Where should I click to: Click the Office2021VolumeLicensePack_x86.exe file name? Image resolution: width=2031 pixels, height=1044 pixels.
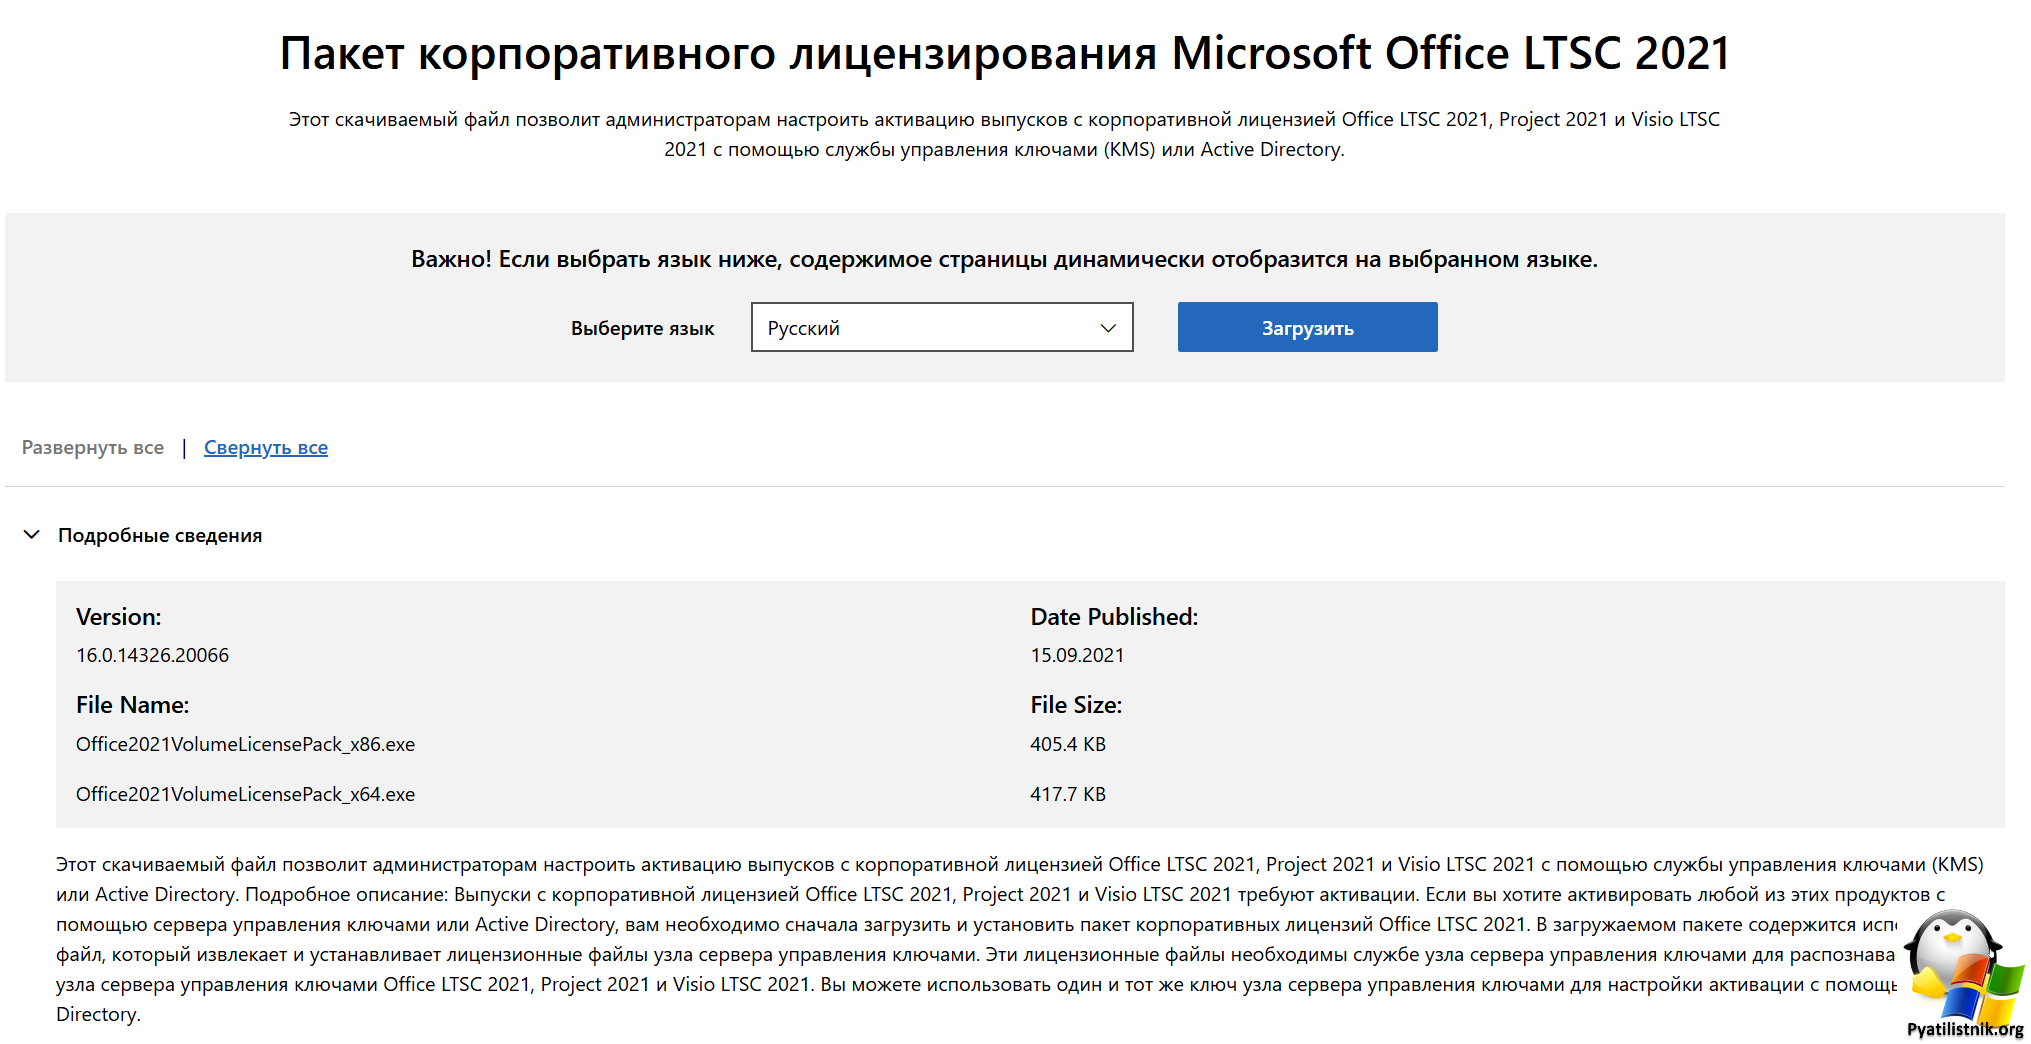(245, 744)
